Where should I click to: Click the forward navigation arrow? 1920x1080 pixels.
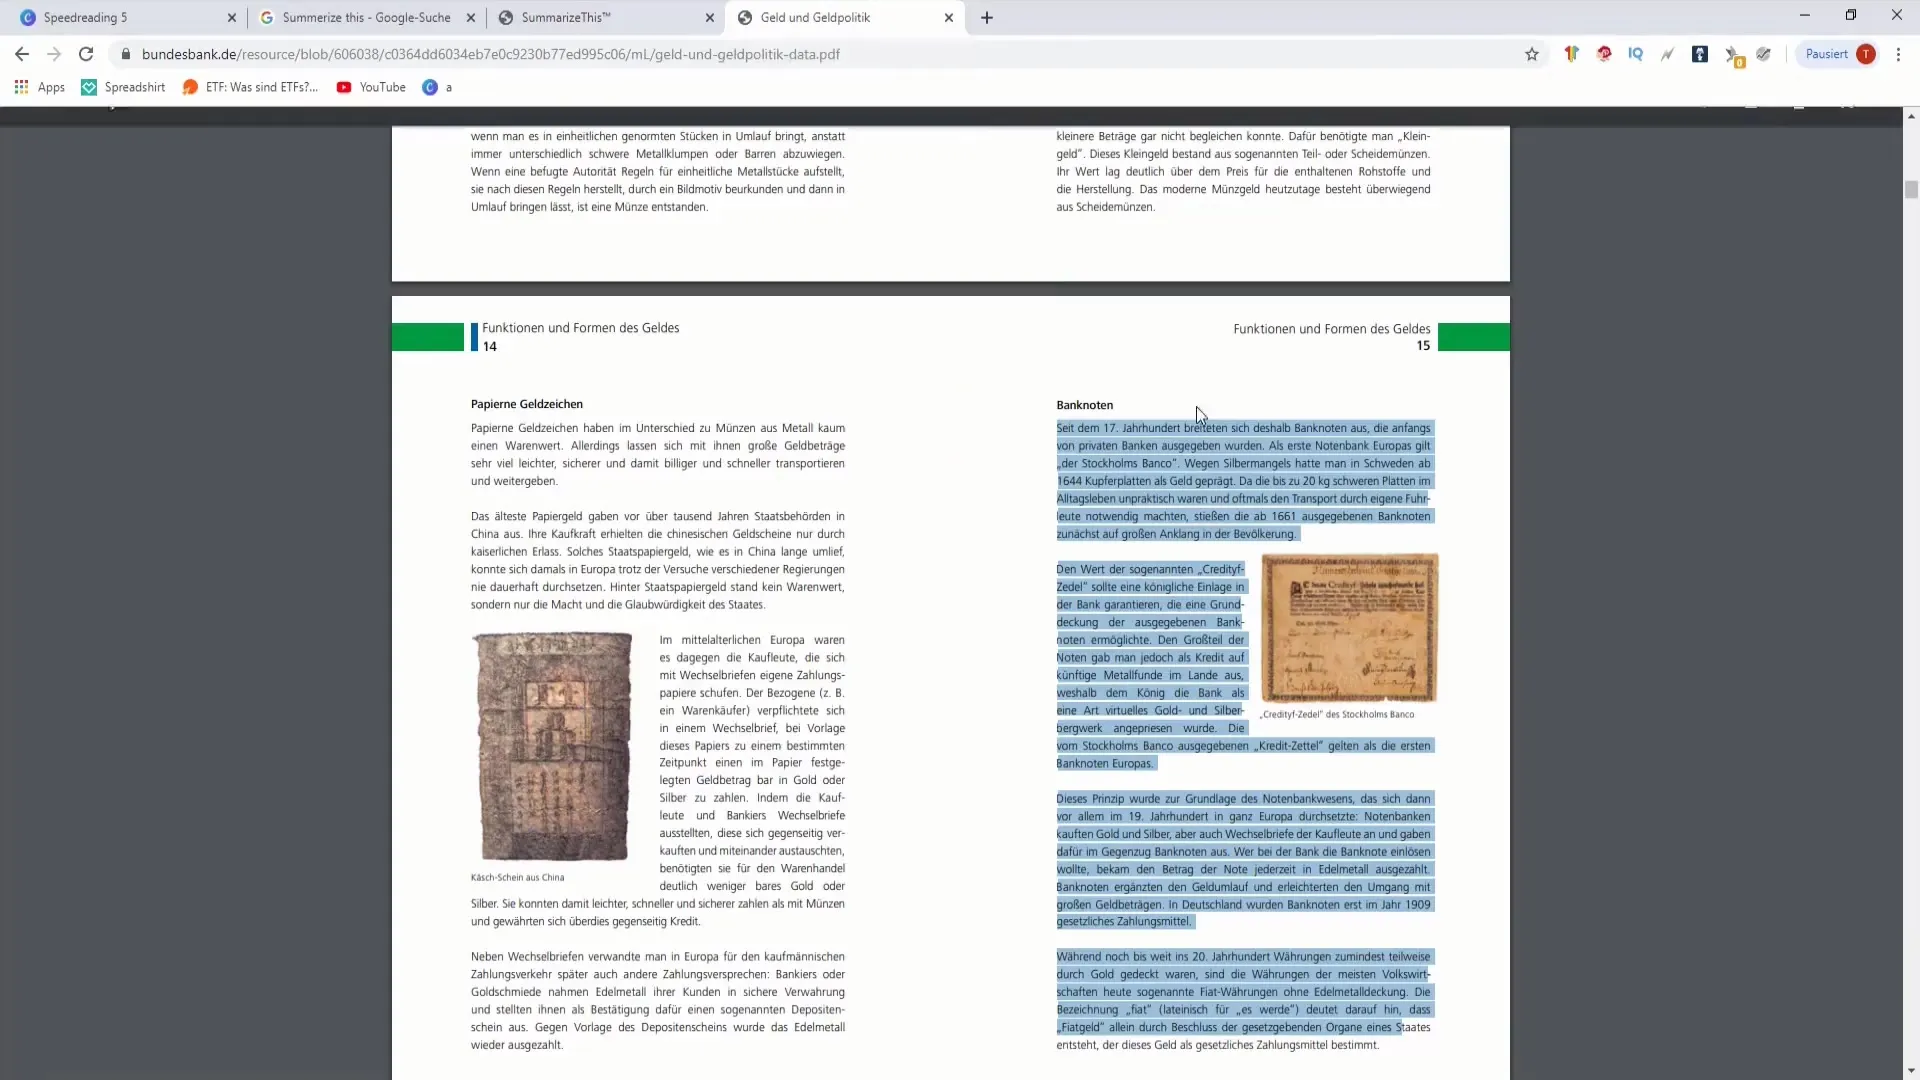click(x=53, y=54)
